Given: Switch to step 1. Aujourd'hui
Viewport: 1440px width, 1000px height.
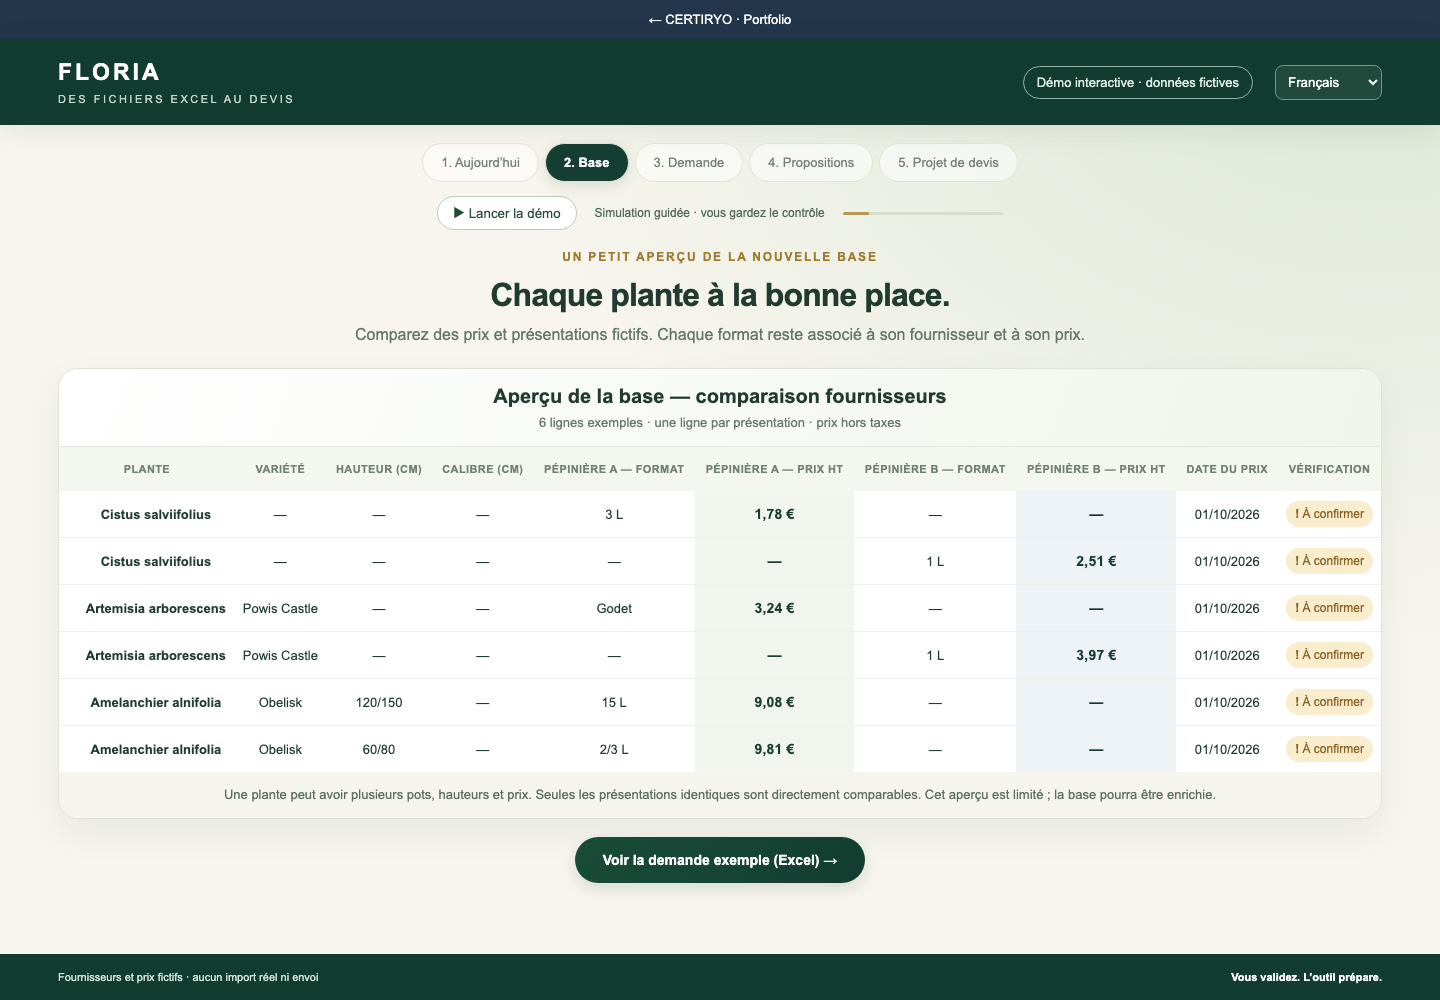Looking at the screenshot, I should pos(480,163).
